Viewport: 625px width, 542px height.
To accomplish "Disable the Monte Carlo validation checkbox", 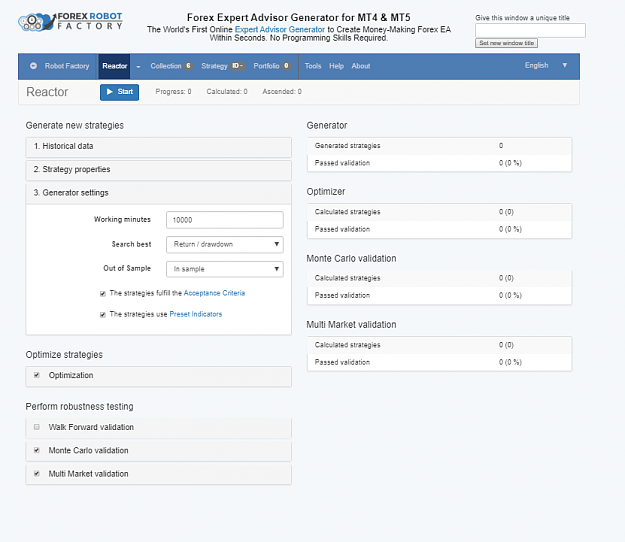I will click(x=37, y=450).
